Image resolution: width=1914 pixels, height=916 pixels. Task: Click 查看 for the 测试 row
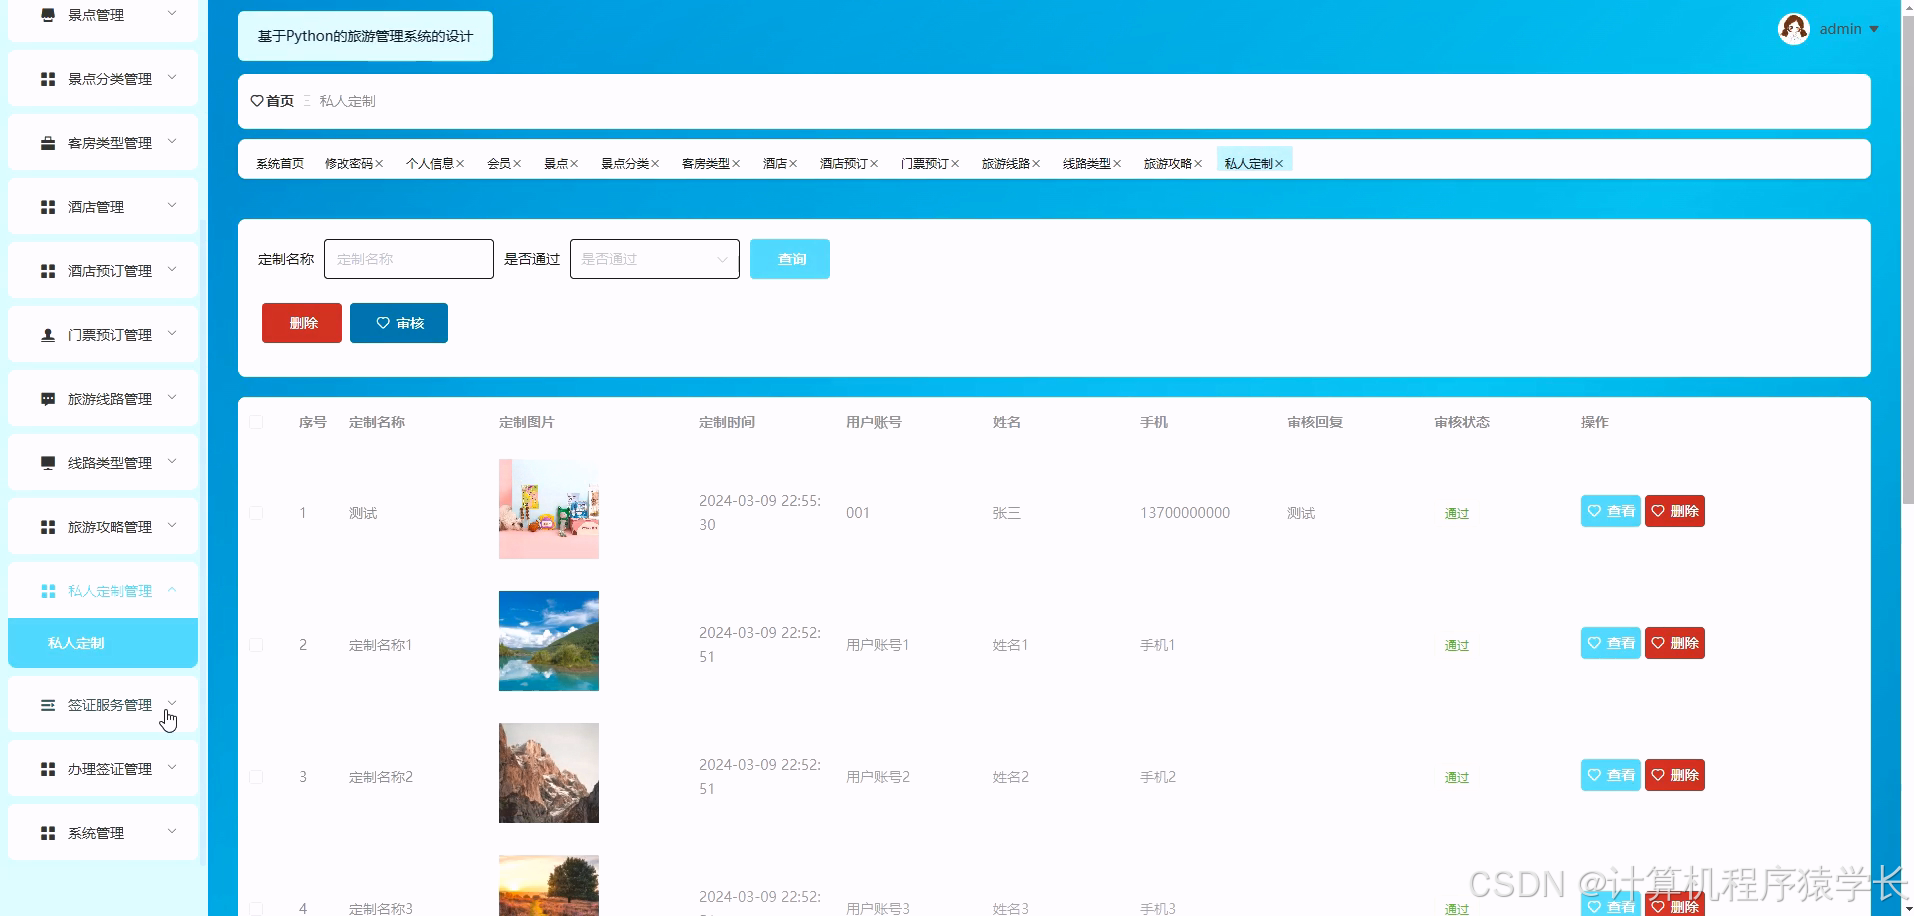[1611, 511]
